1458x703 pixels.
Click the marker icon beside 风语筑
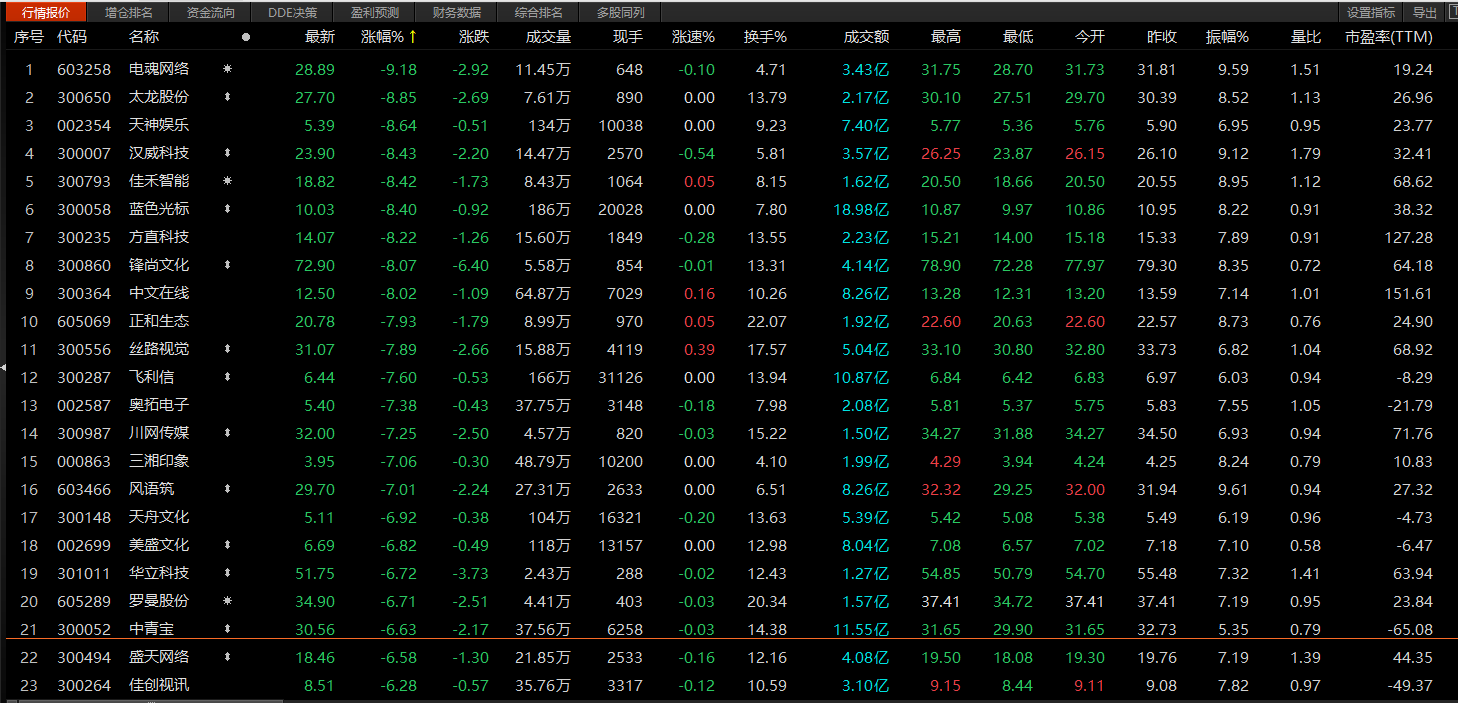tap(227, 490)
